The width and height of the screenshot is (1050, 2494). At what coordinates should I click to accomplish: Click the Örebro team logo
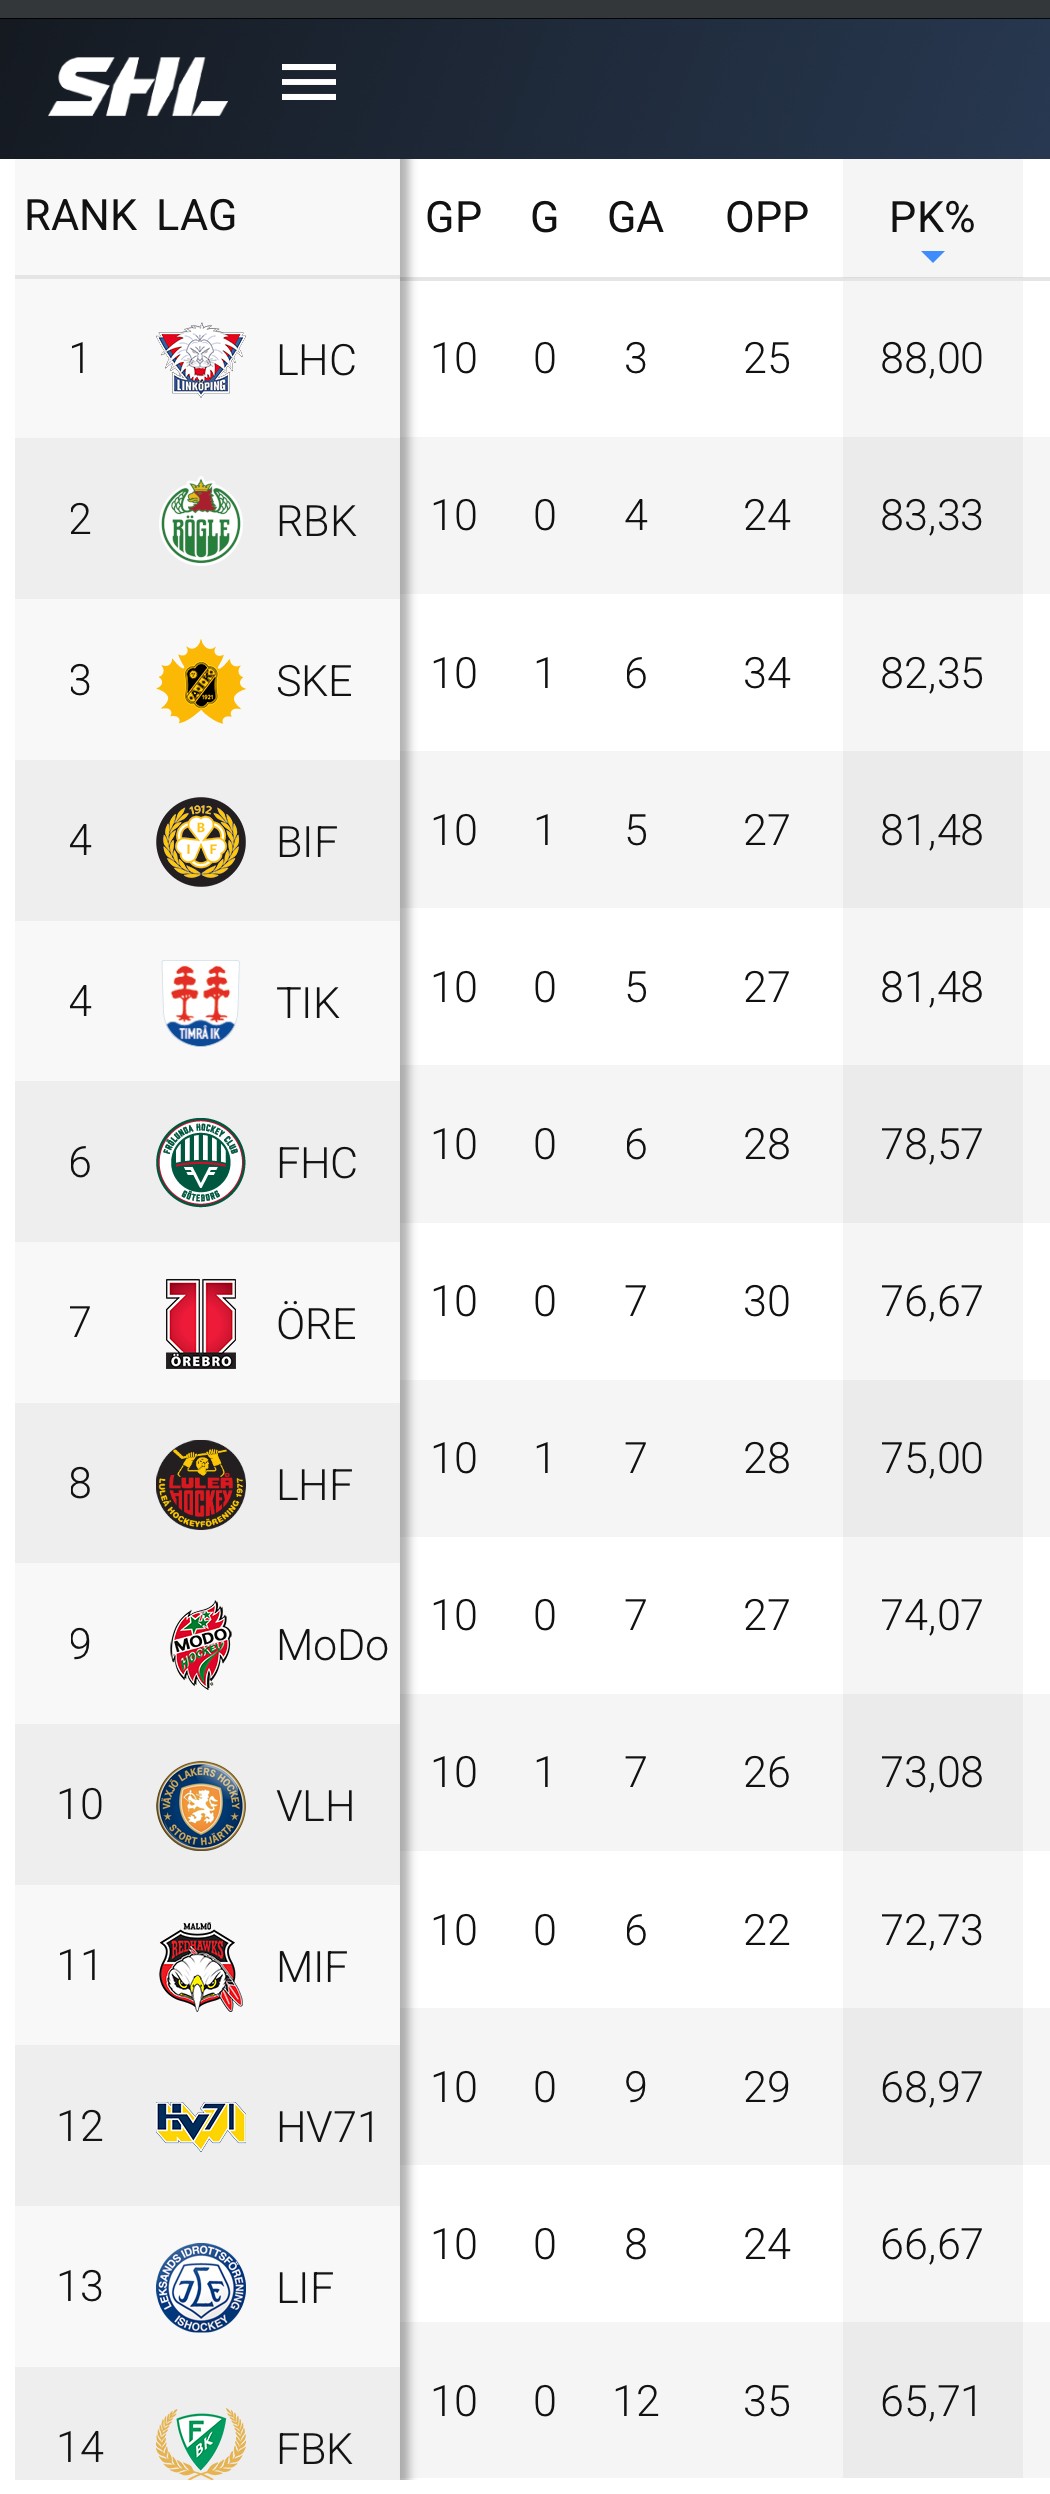201,1323
